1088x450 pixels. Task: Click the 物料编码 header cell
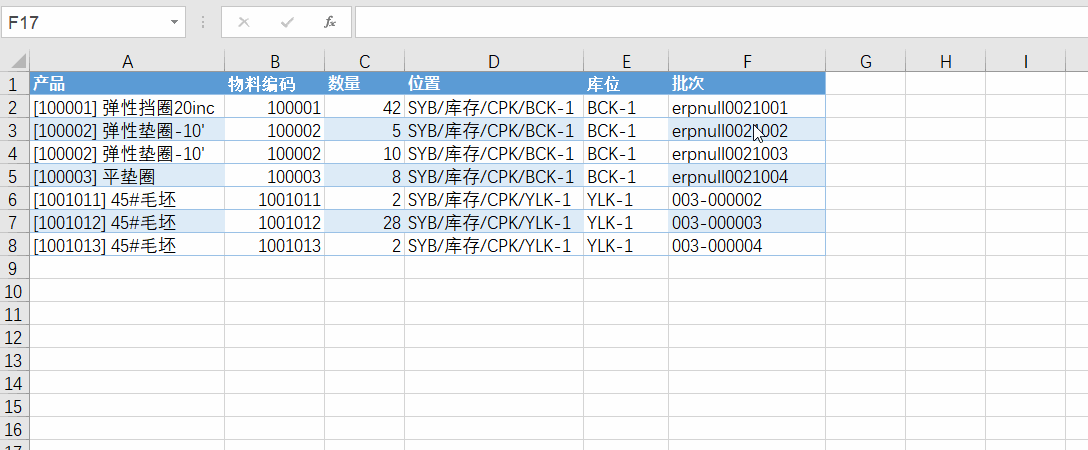274,84
